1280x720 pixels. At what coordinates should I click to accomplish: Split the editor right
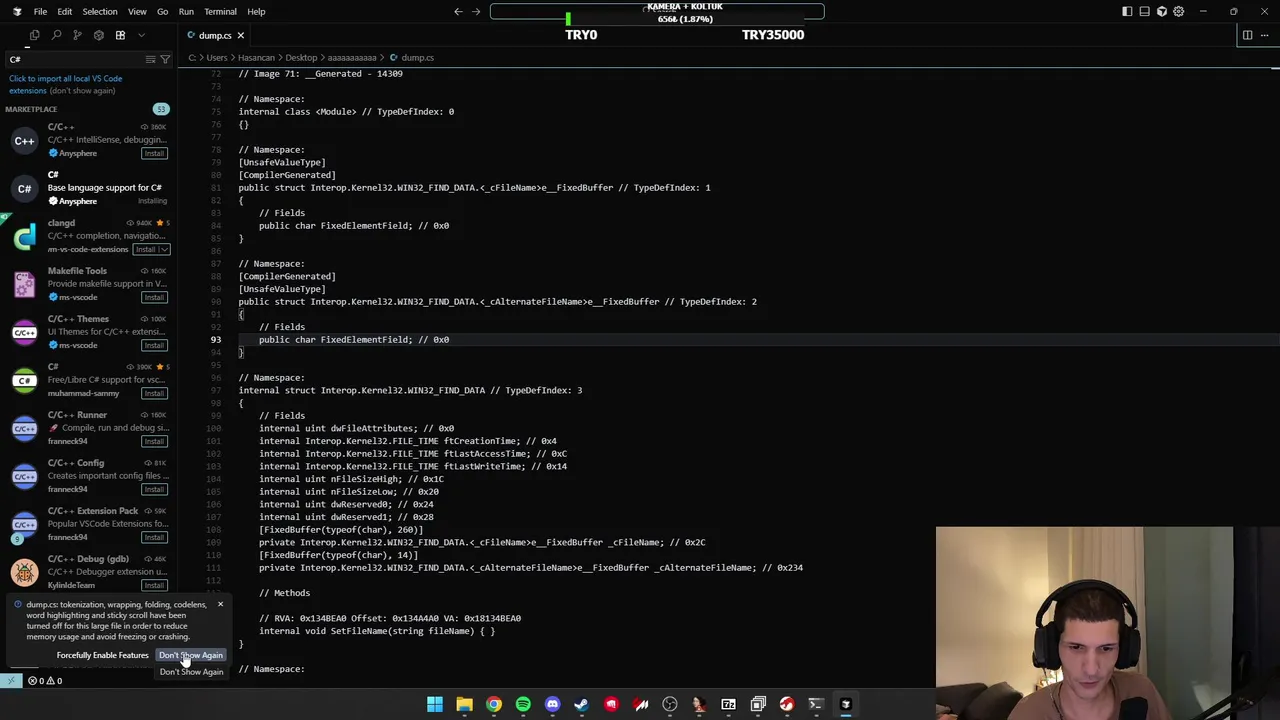(x=1247, y=35)
